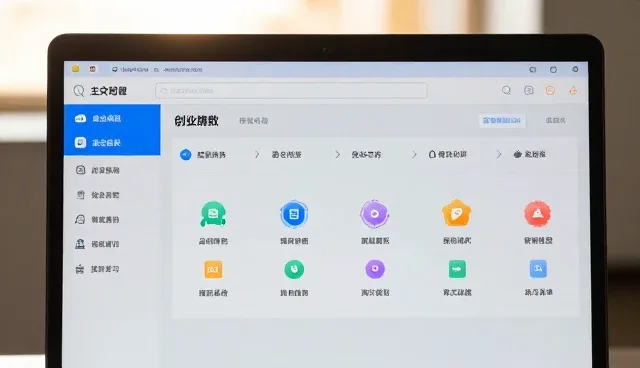Click the gray text link at far right of title row
This screenshot has height=368, width=640.
pos(556,120)
